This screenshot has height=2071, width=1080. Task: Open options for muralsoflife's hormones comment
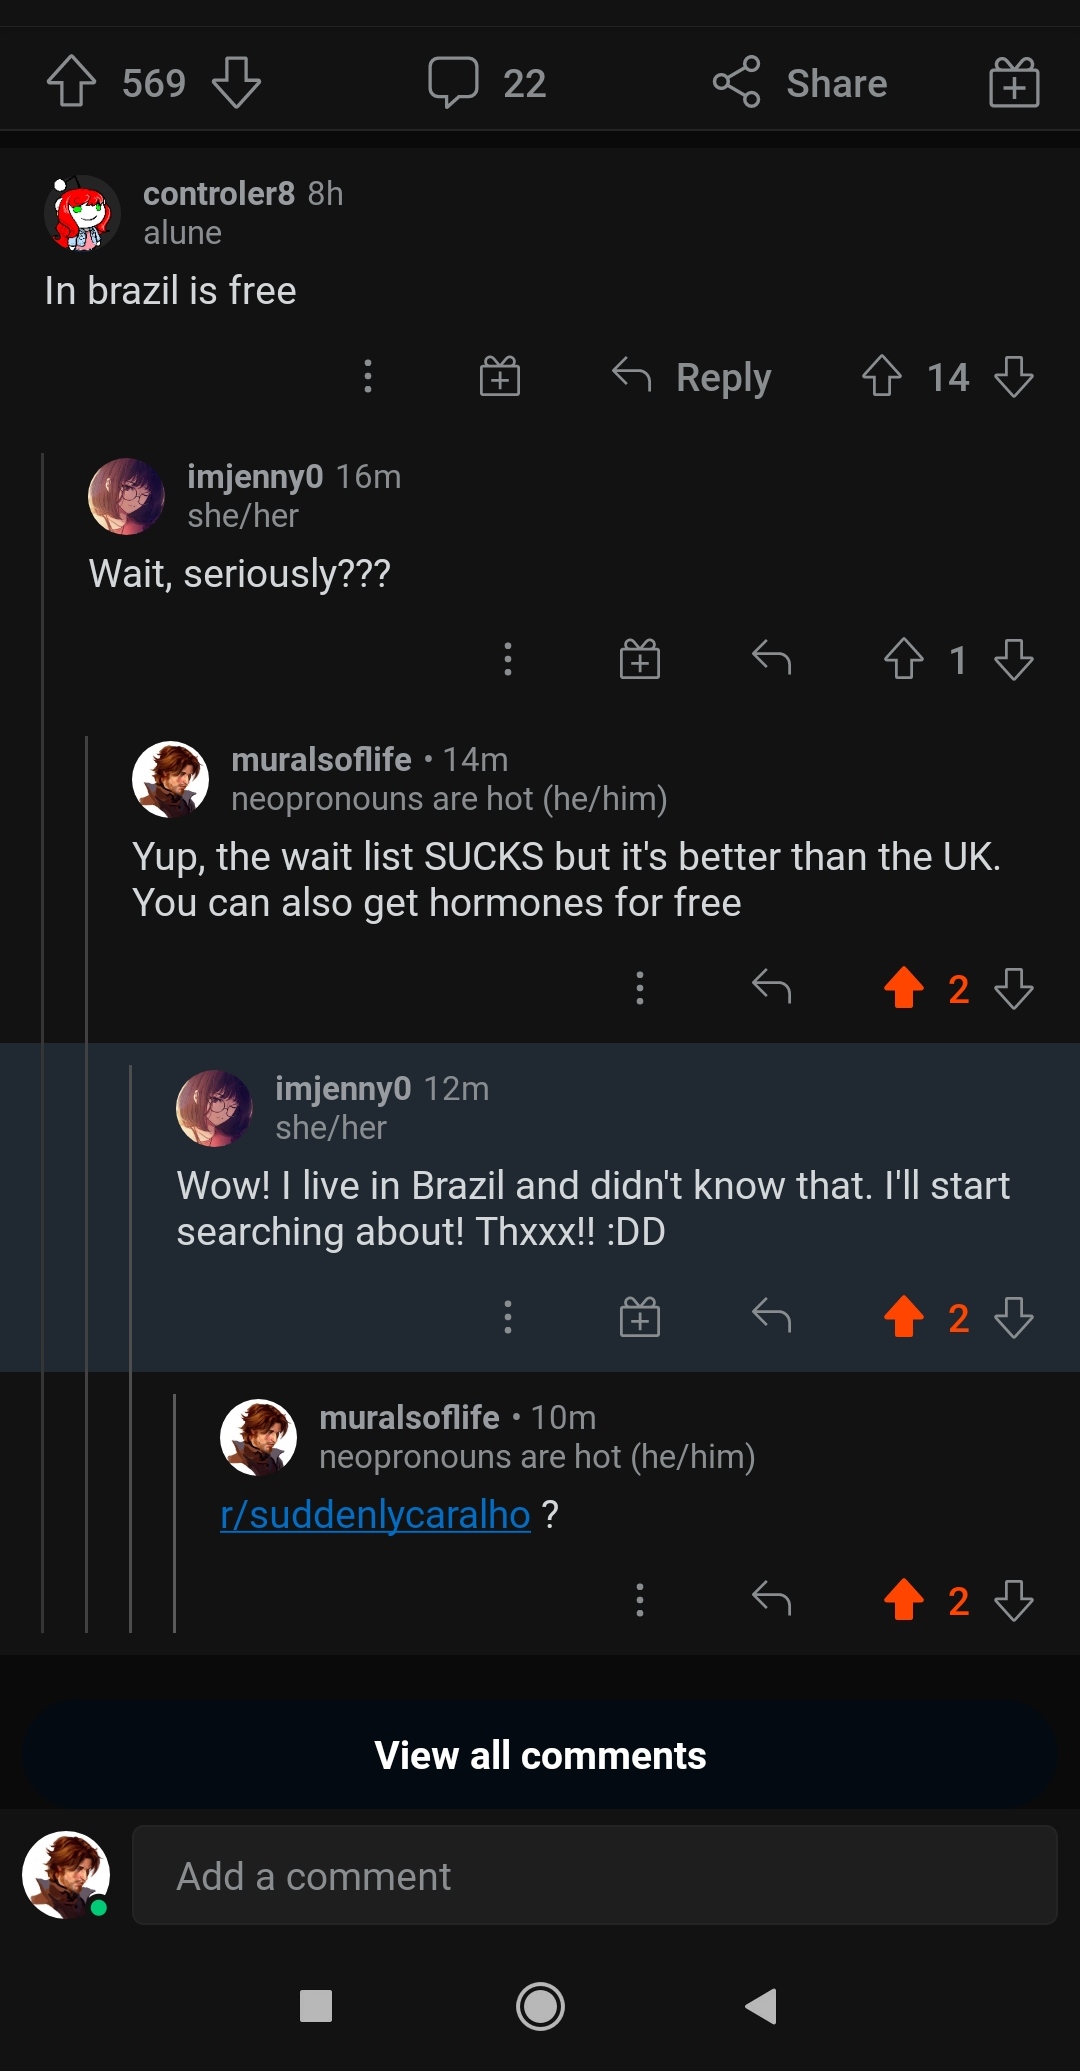(640, 988)
